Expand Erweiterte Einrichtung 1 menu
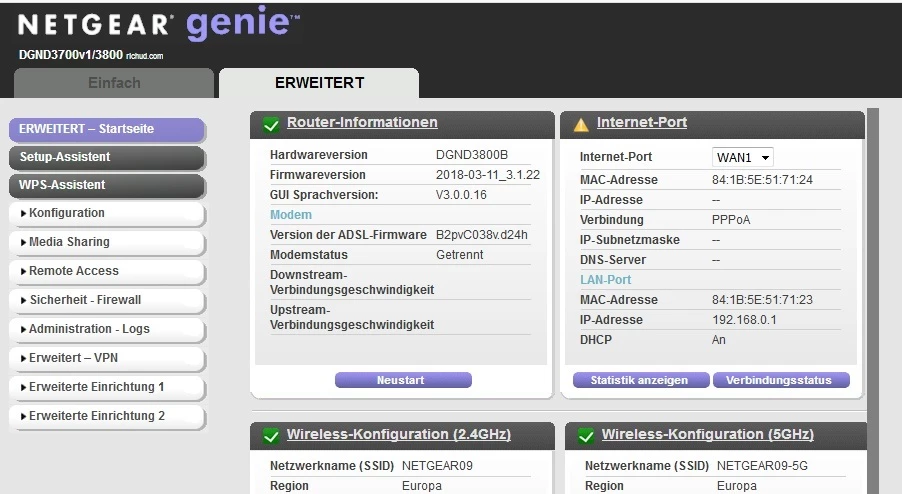The width and height of the screenshot is (902, 494). (107, 387)
